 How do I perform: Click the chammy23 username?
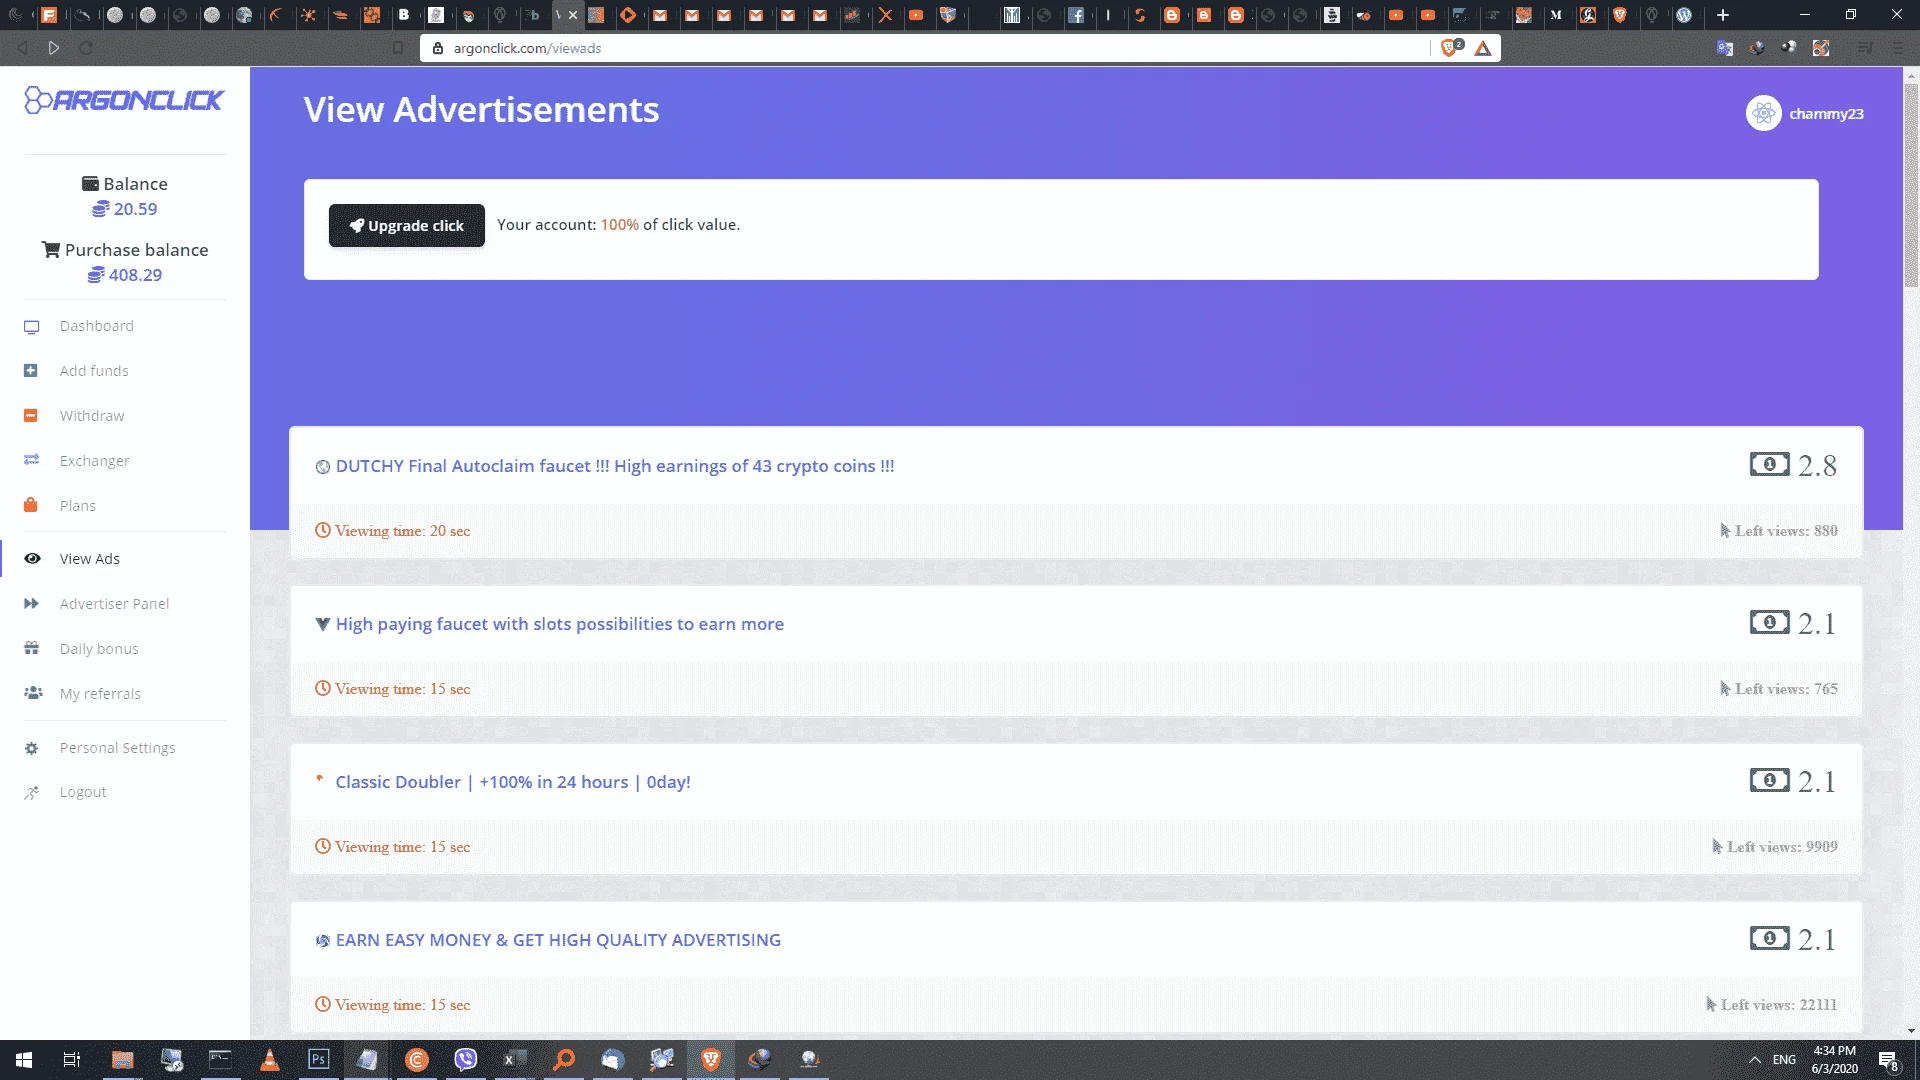(1826, 114)
